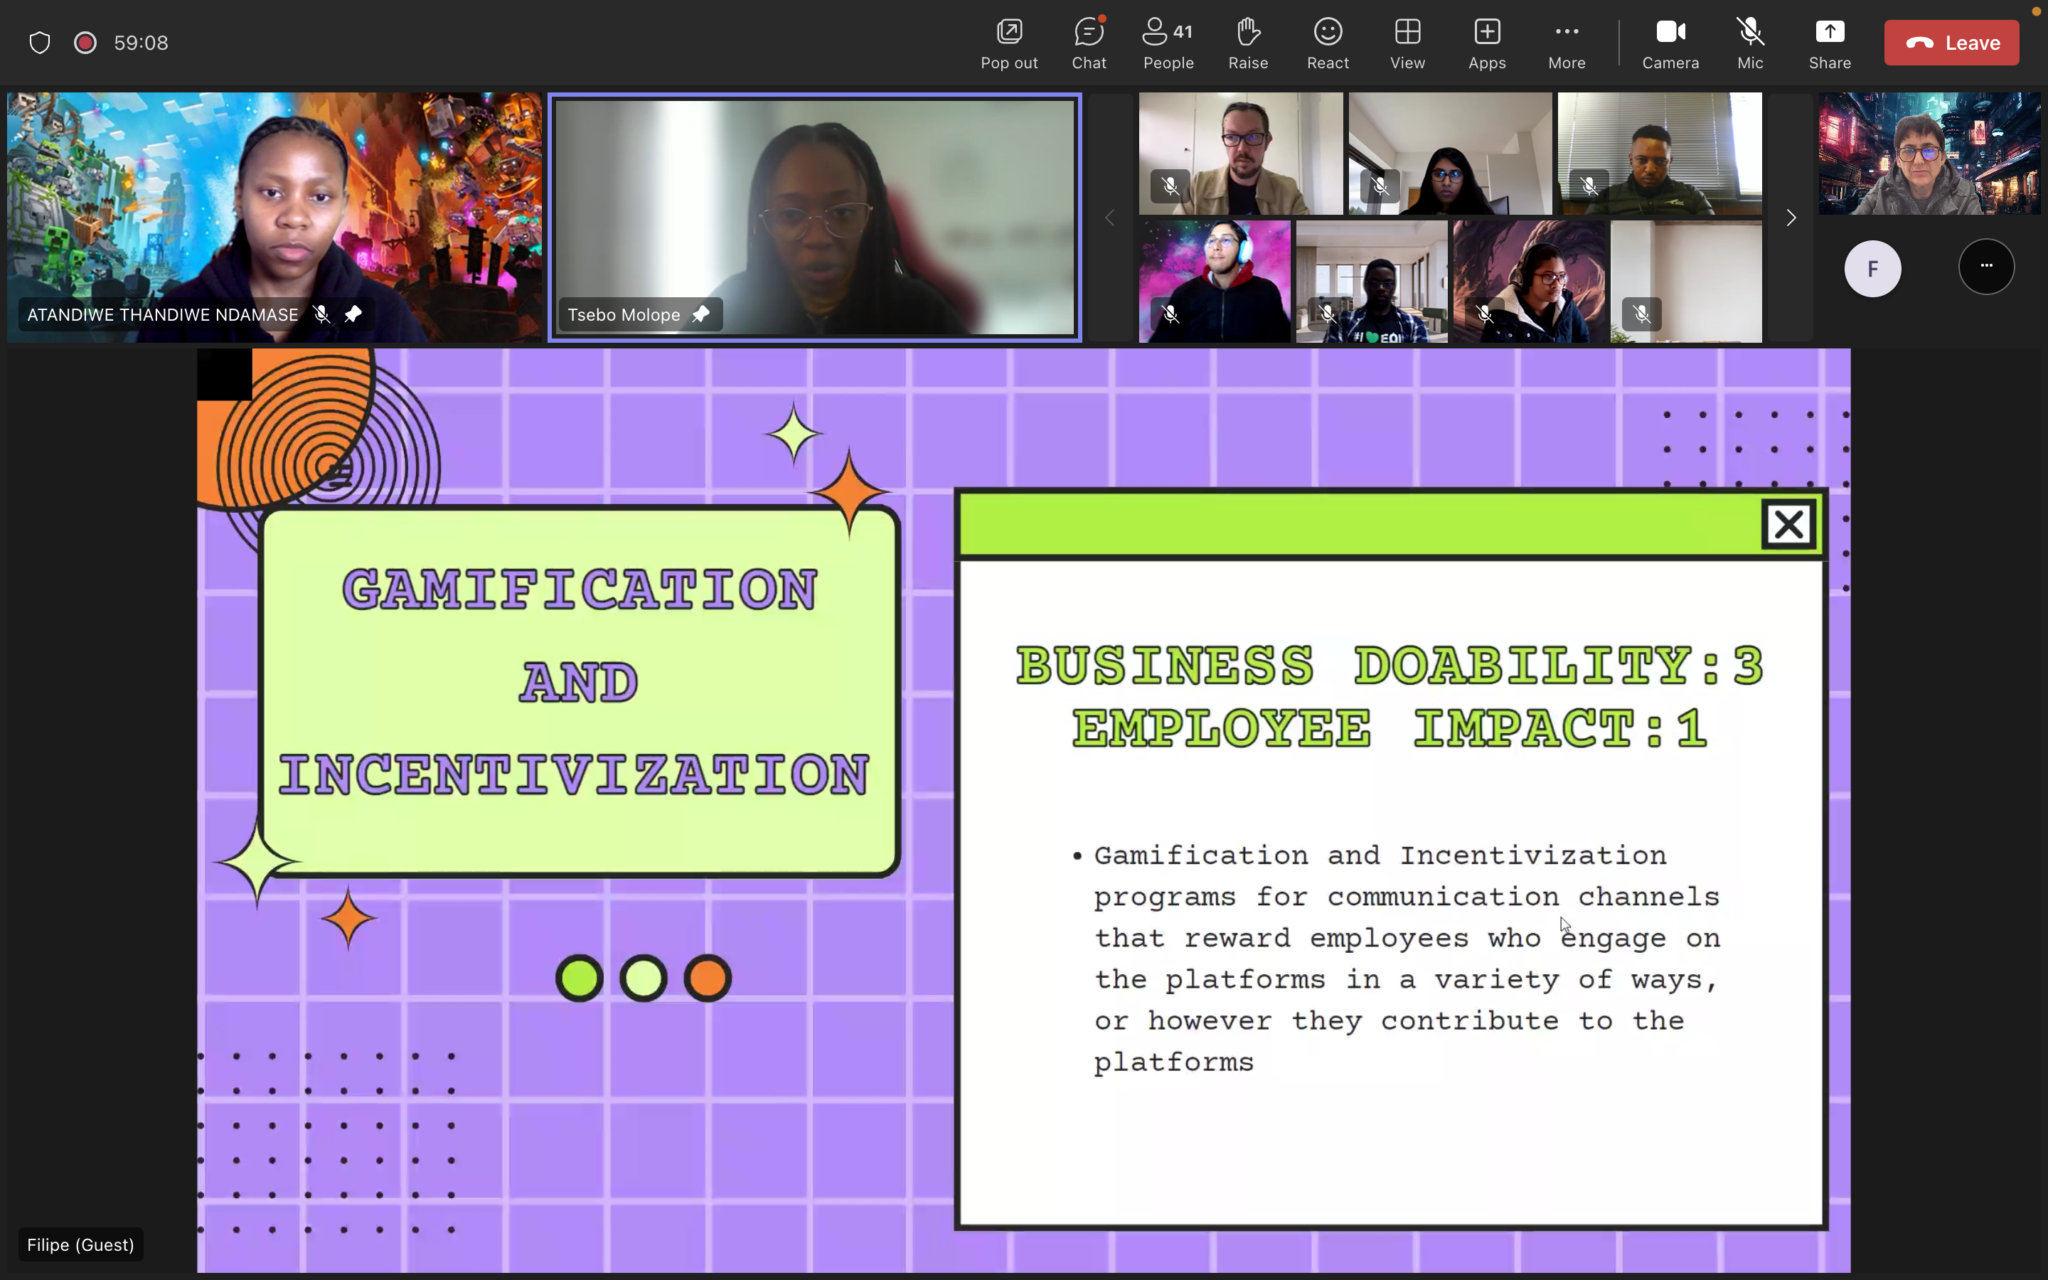The width and height of the screenshot is (2048, 1280).
Task: Raise your hand
Action: click(x=1247, y=42)
